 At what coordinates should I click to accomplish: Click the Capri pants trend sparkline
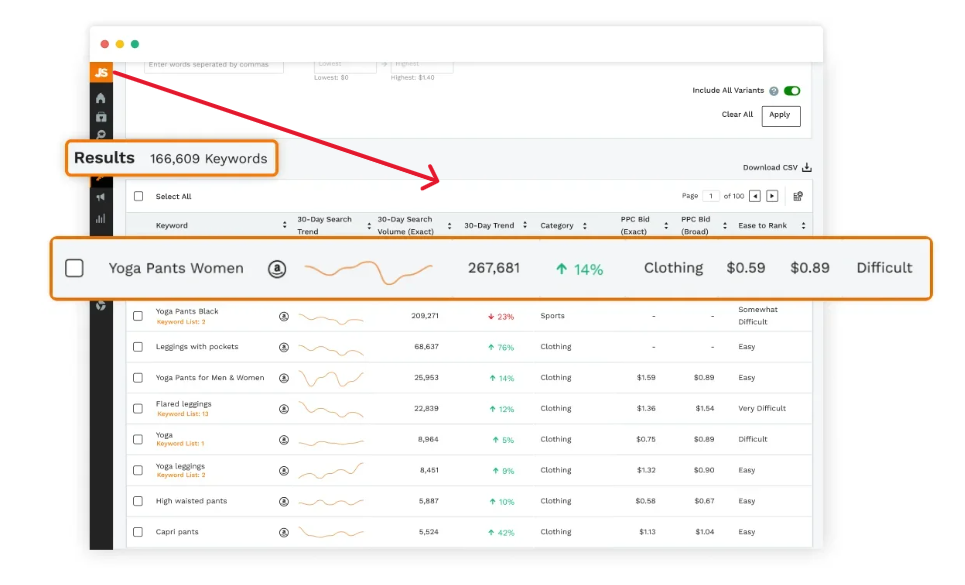coord(331,532)
